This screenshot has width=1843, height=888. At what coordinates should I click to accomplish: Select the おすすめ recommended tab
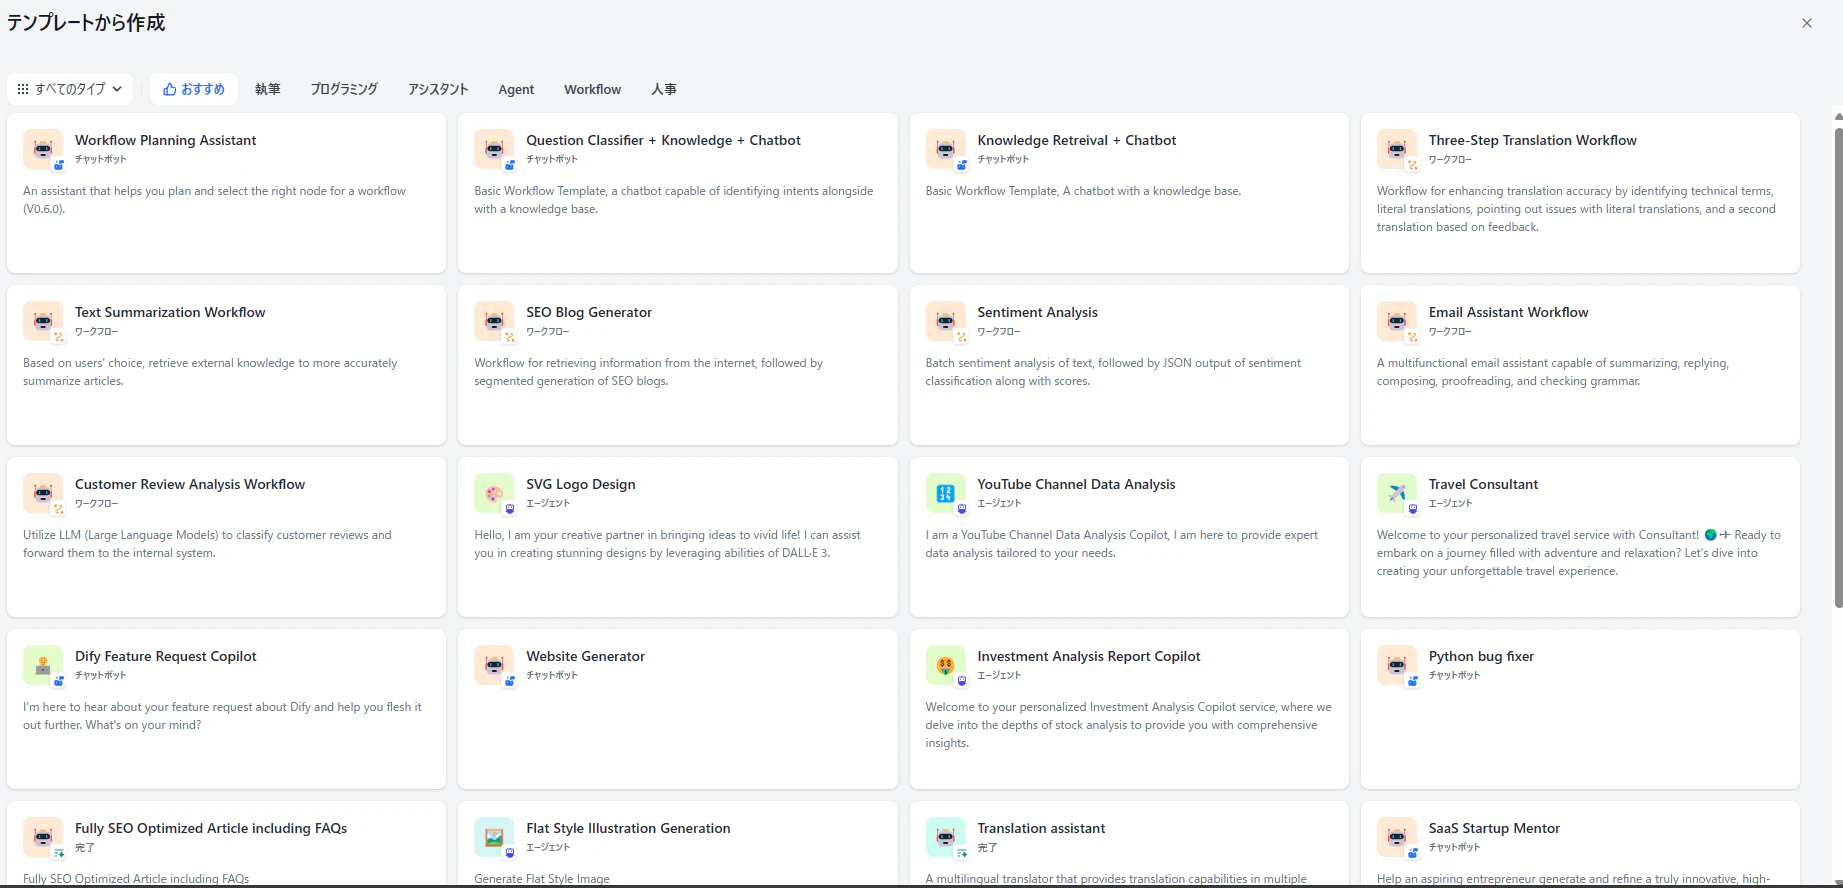click(x=194, y=89)
